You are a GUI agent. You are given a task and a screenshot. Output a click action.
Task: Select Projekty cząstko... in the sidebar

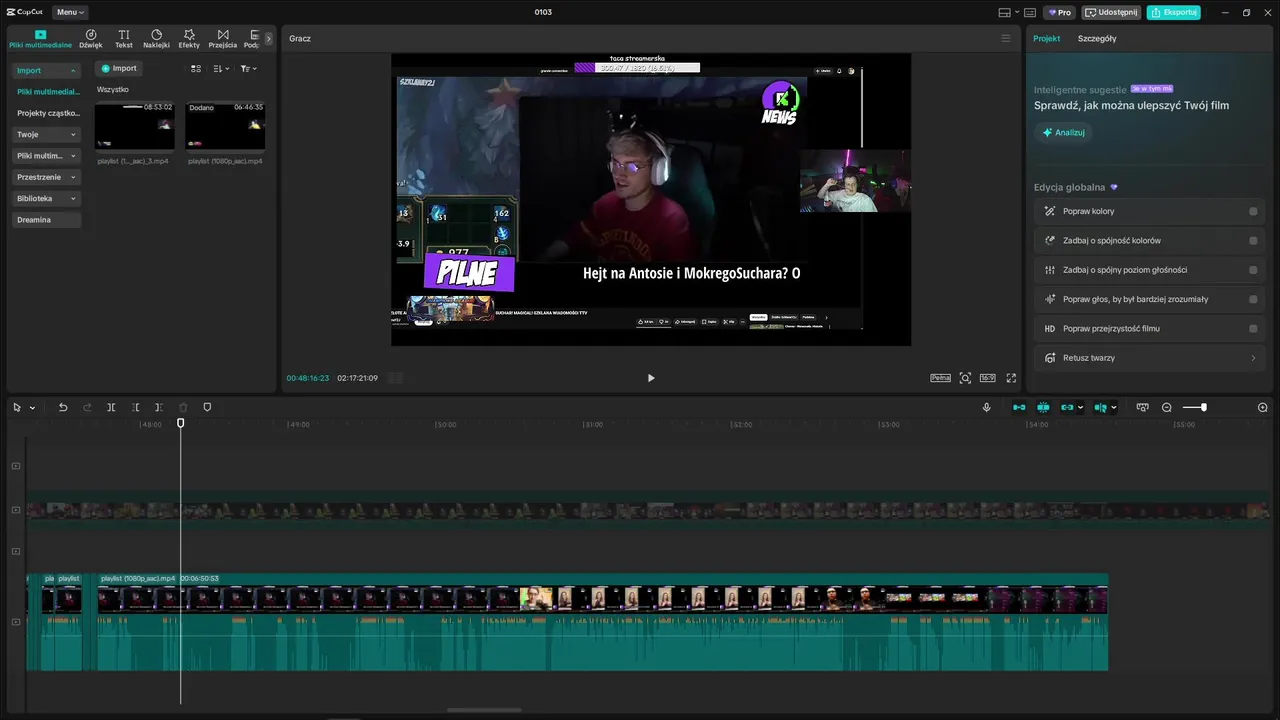[x=47, y=113]
